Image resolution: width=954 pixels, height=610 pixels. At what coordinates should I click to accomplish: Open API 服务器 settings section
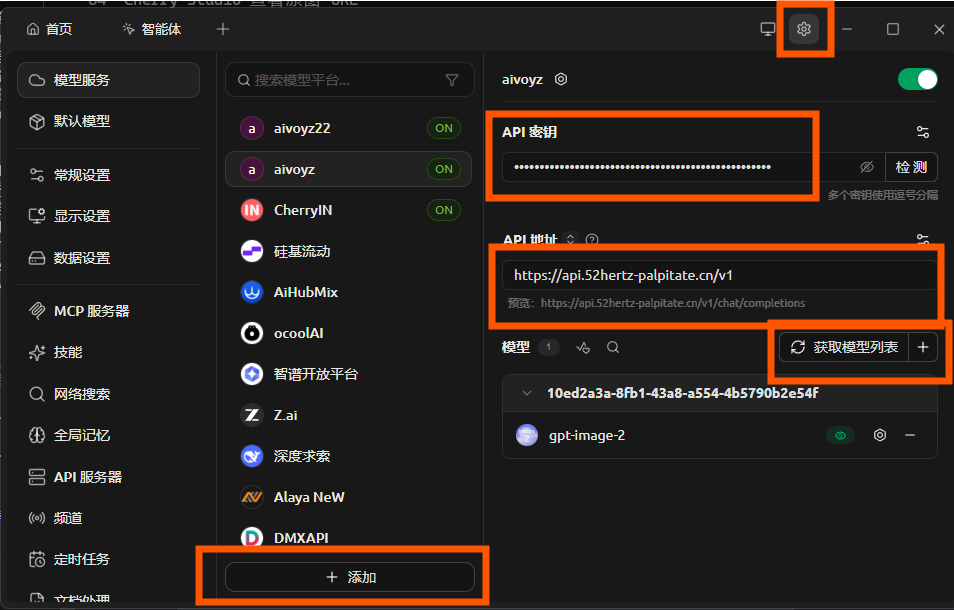[x=108, y=477]
